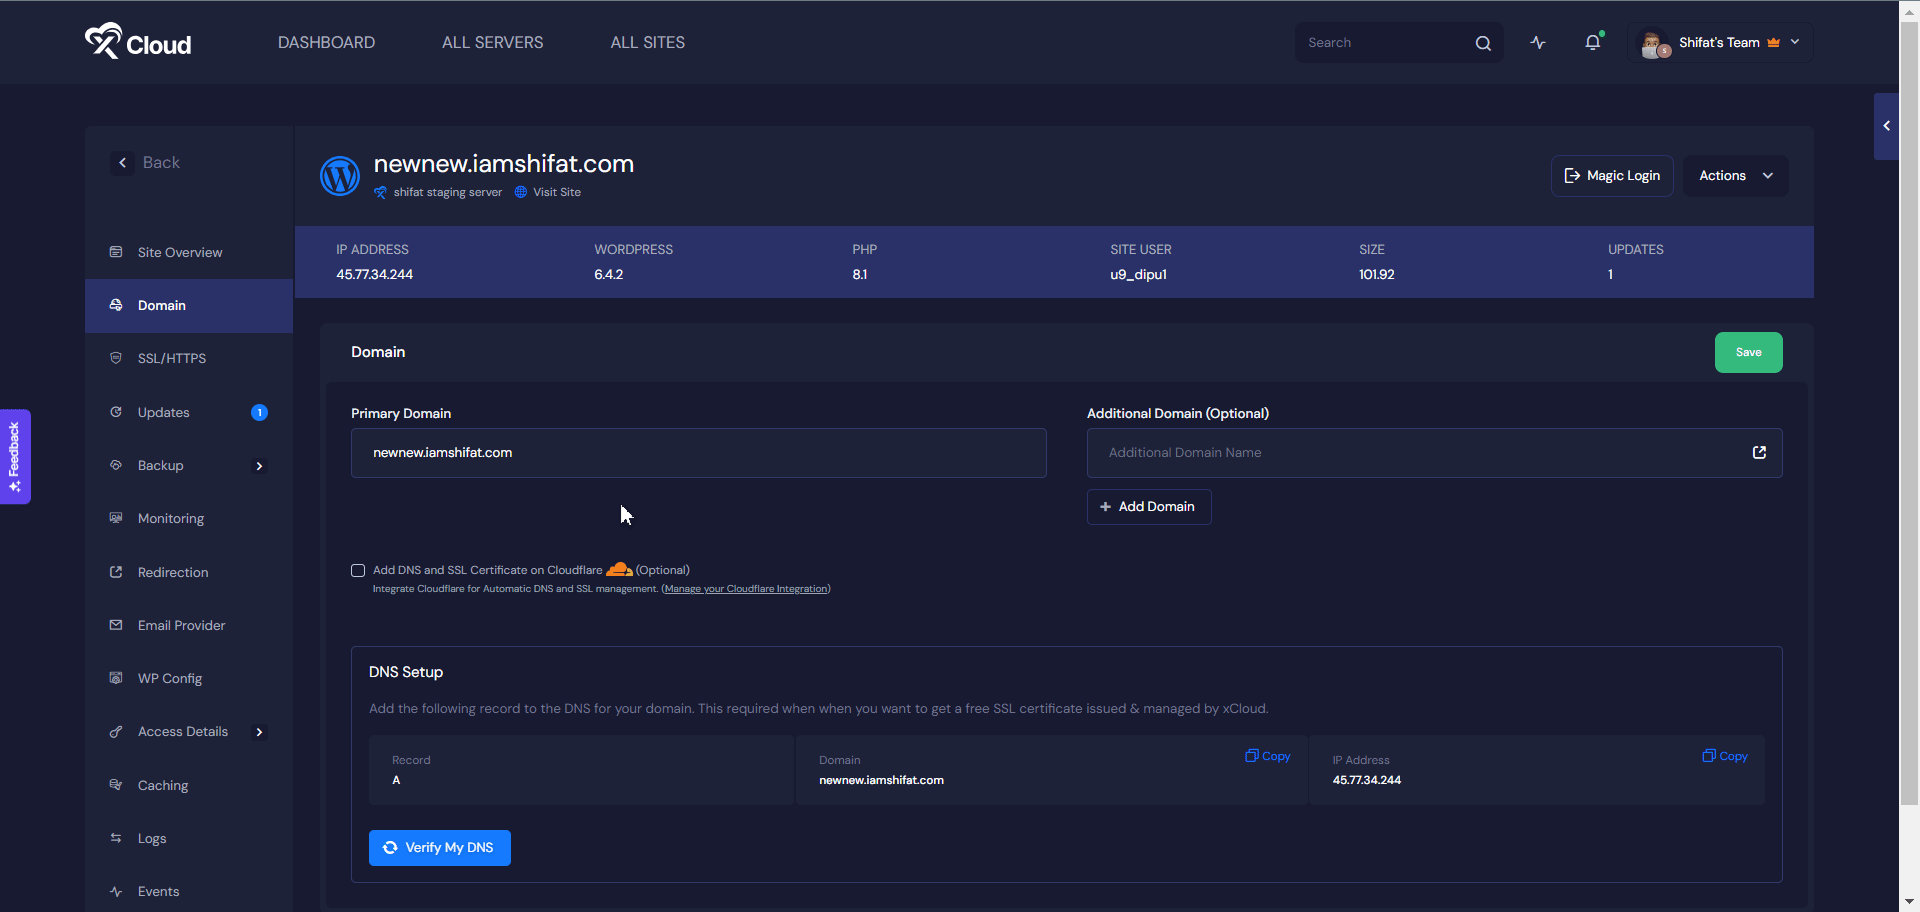
Task: Go to ALL SERVERS tab
Action: coord(492,42)
